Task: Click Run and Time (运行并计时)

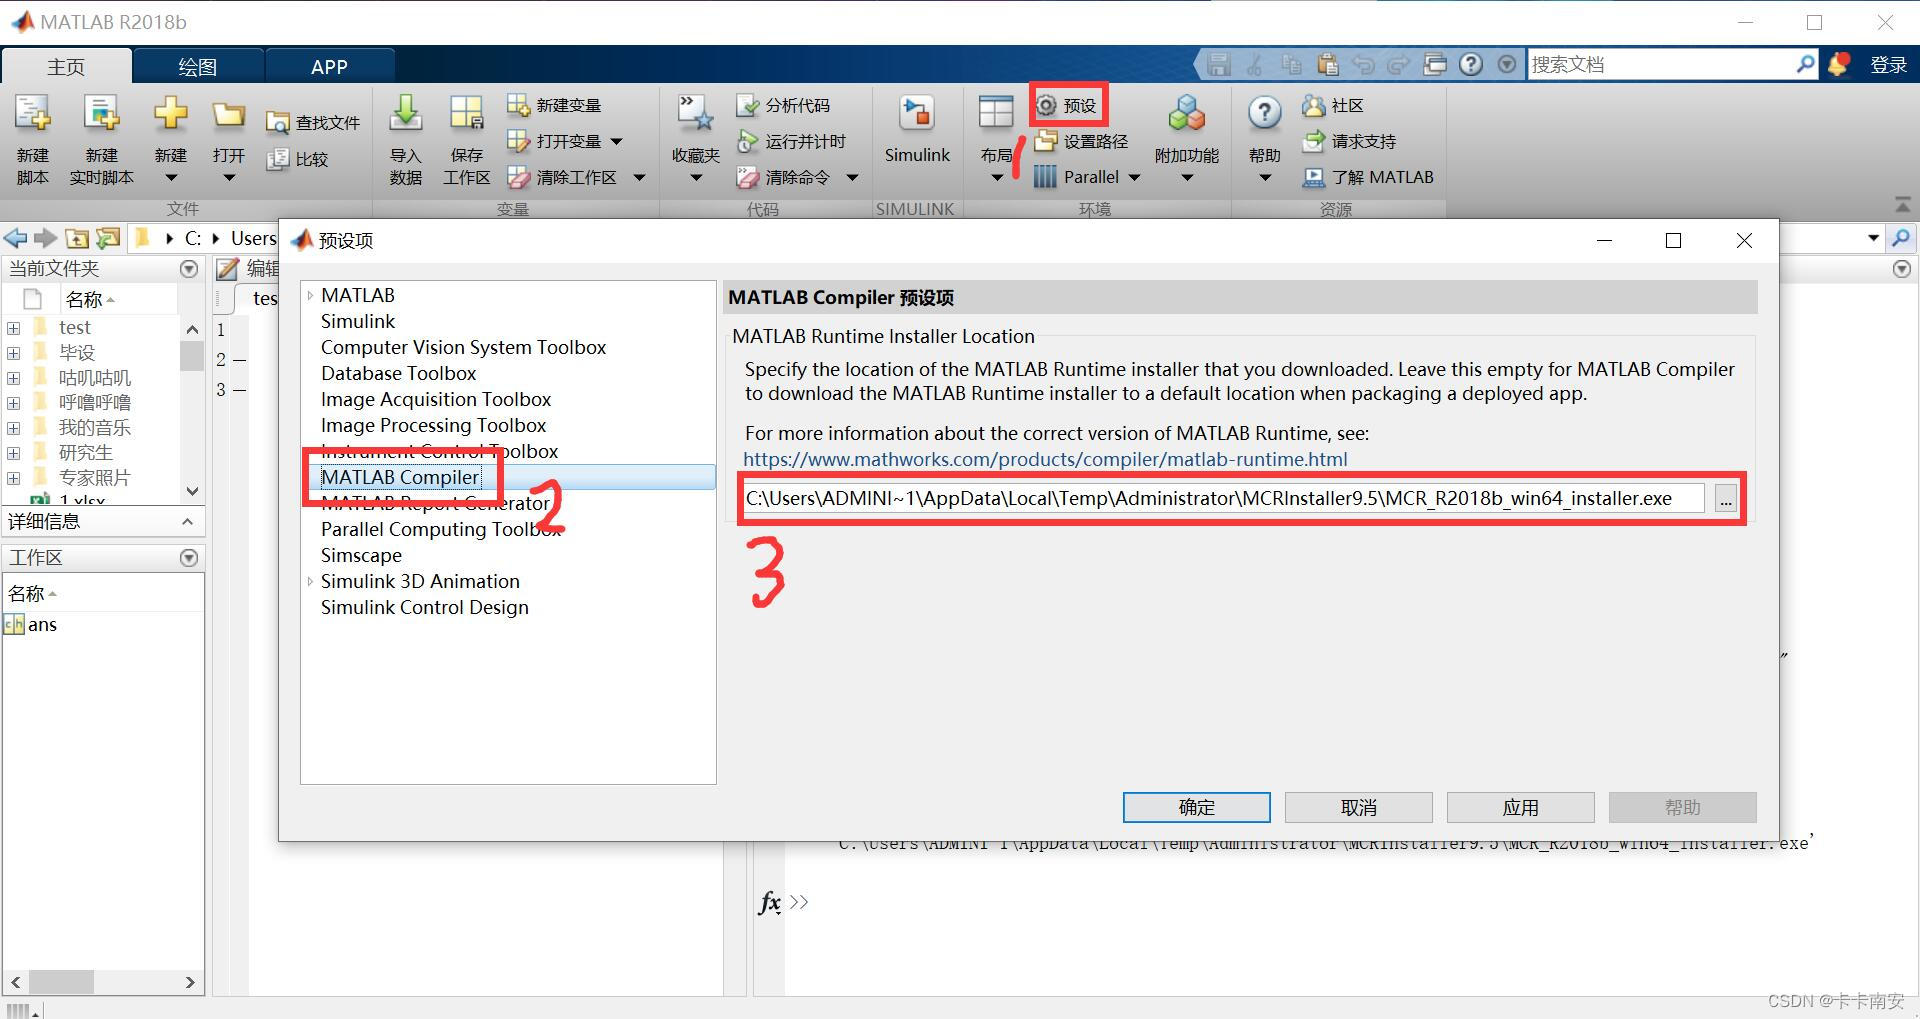Action: tap(792, 141)
